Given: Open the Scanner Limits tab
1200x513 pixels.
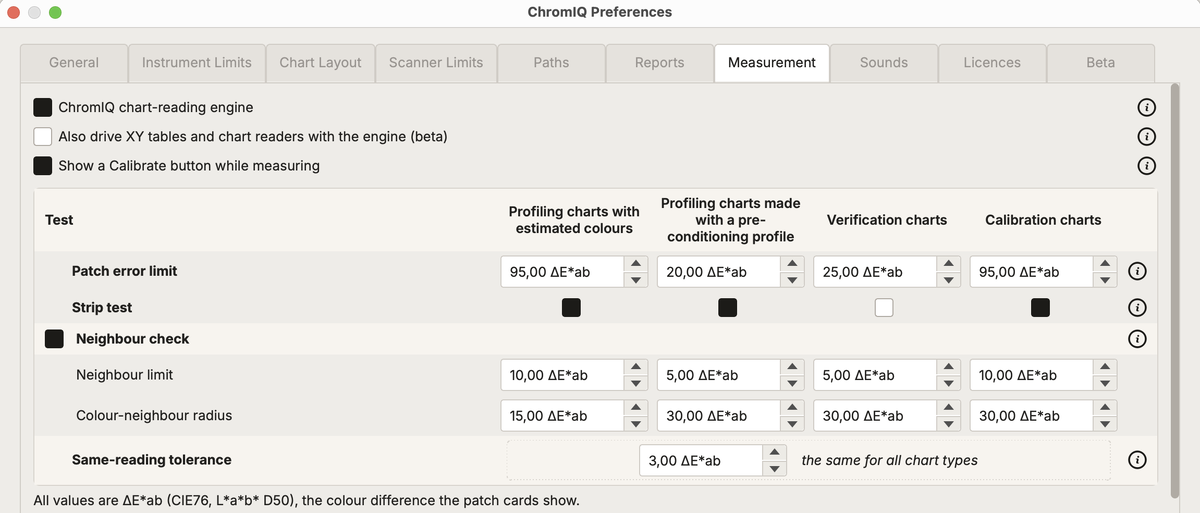Looking at the screenshot, I should pos(436,62).
